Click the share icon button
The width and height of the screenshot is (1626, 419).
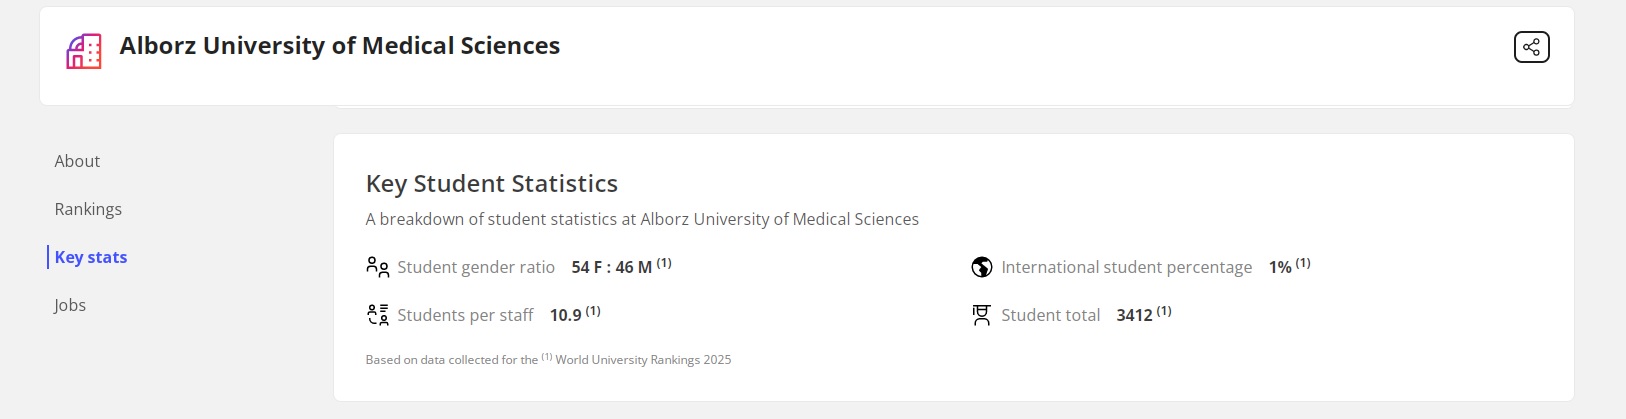point(1531,47)
